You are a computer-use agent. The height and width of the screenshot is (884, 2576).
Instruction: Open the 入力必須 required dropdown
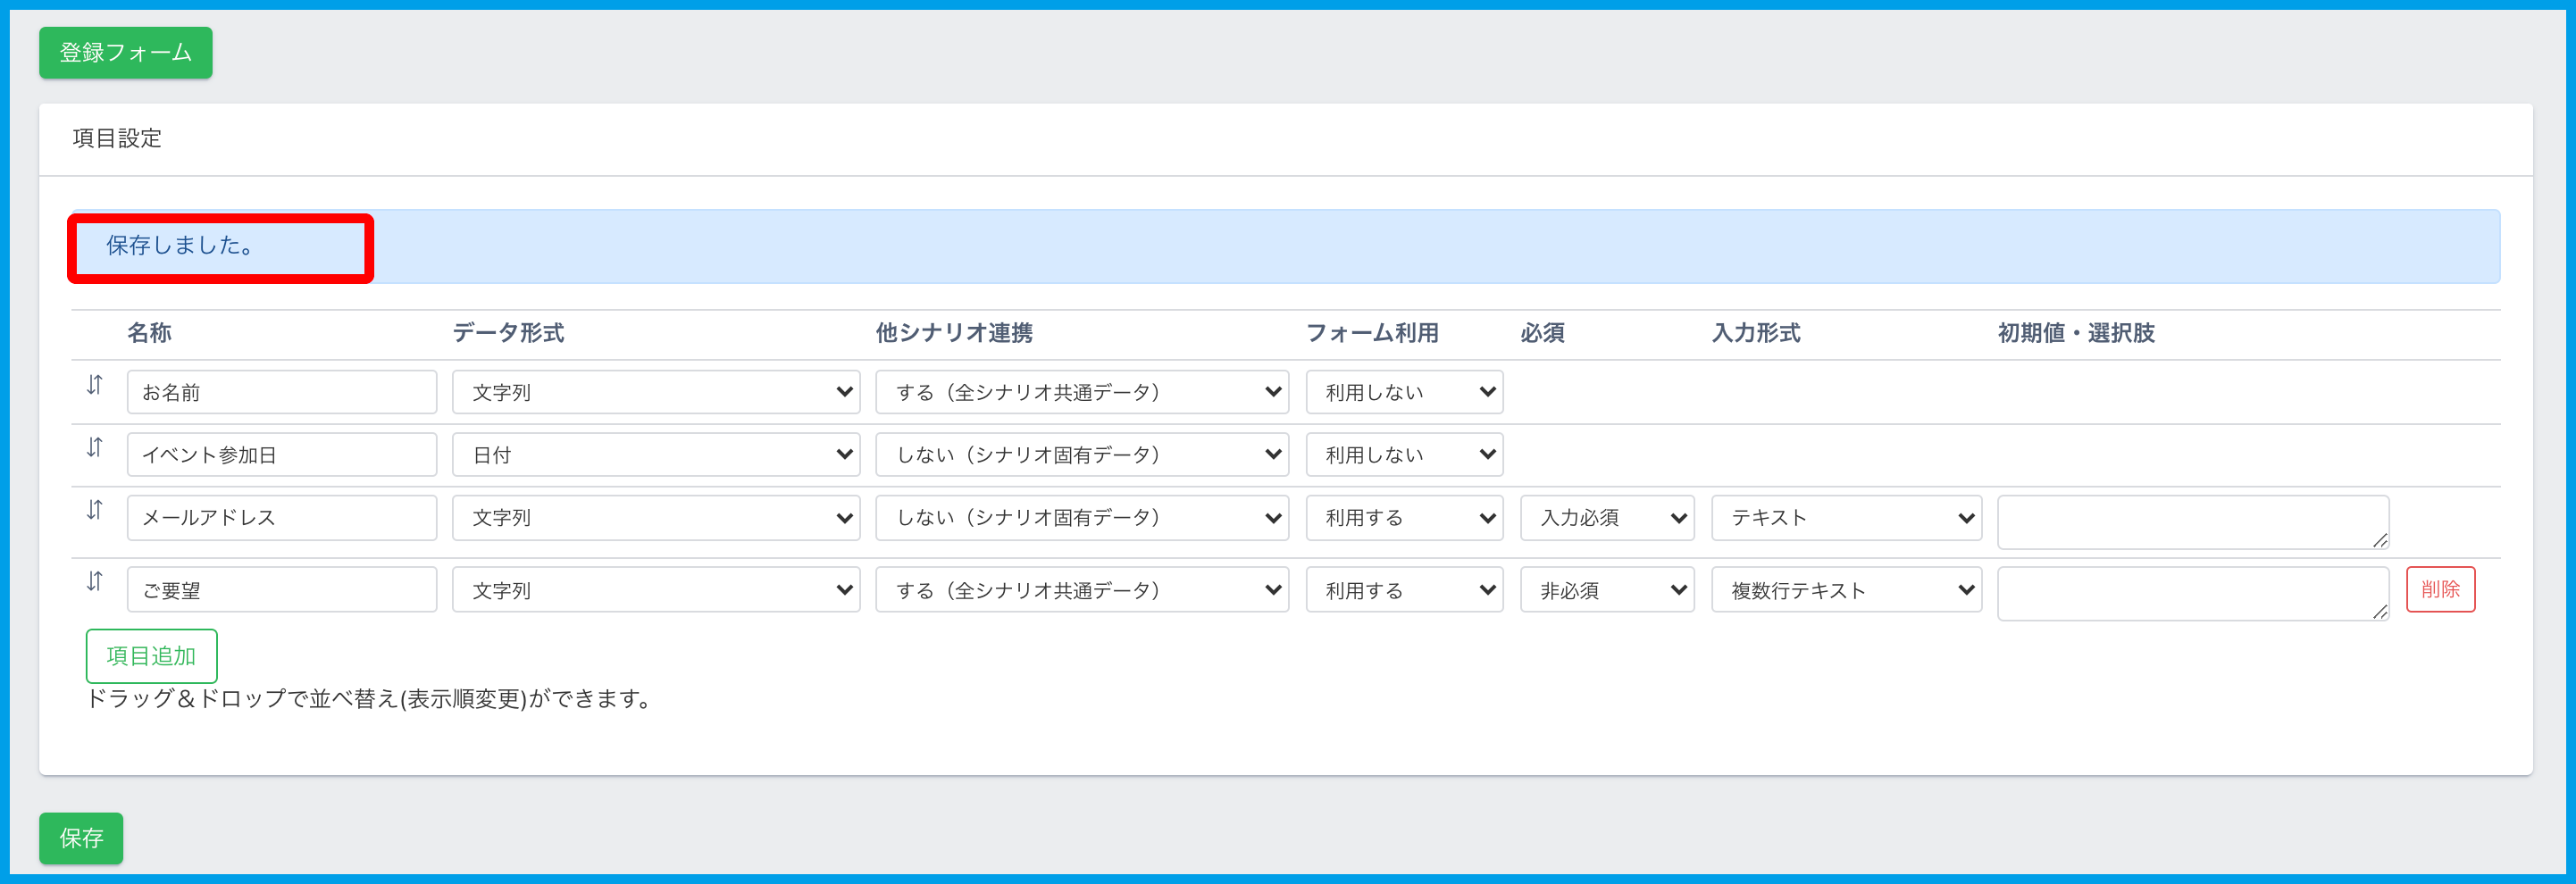point(1606,518)
